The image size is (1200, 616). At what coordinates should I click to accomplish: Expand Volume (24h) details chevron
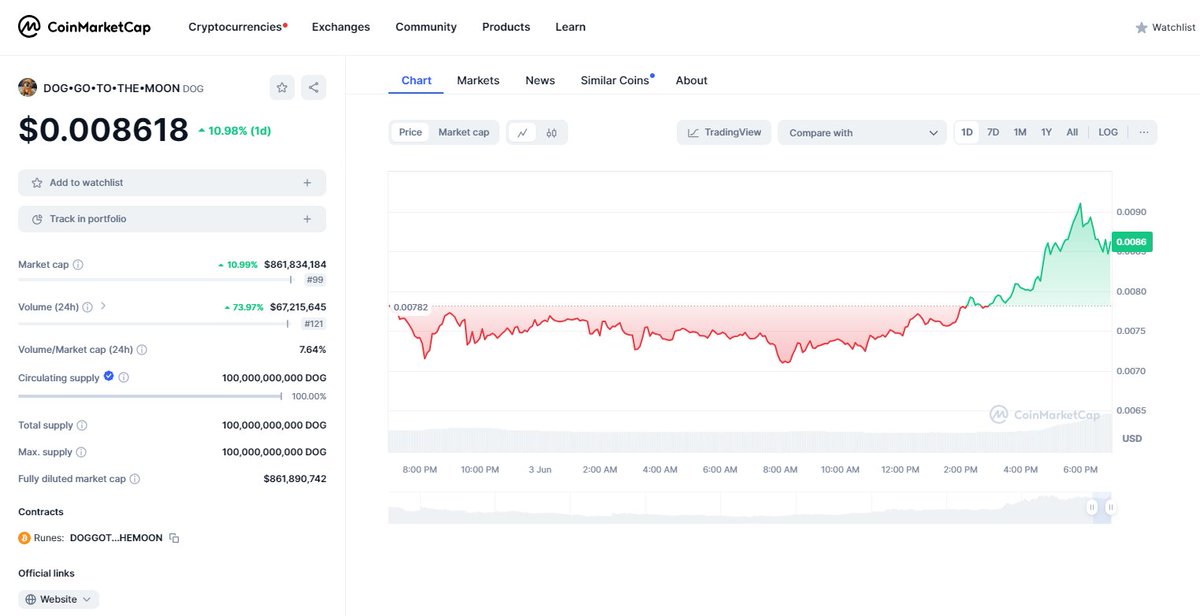103,307
